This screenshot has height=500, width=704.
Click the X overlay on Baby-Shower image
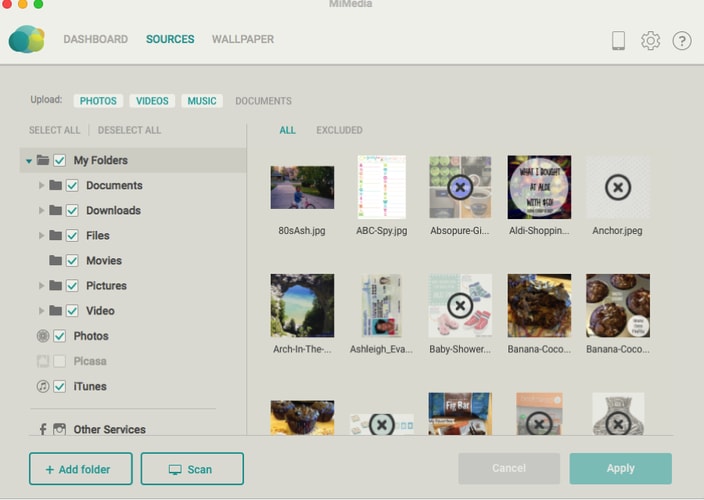(460, 306)
